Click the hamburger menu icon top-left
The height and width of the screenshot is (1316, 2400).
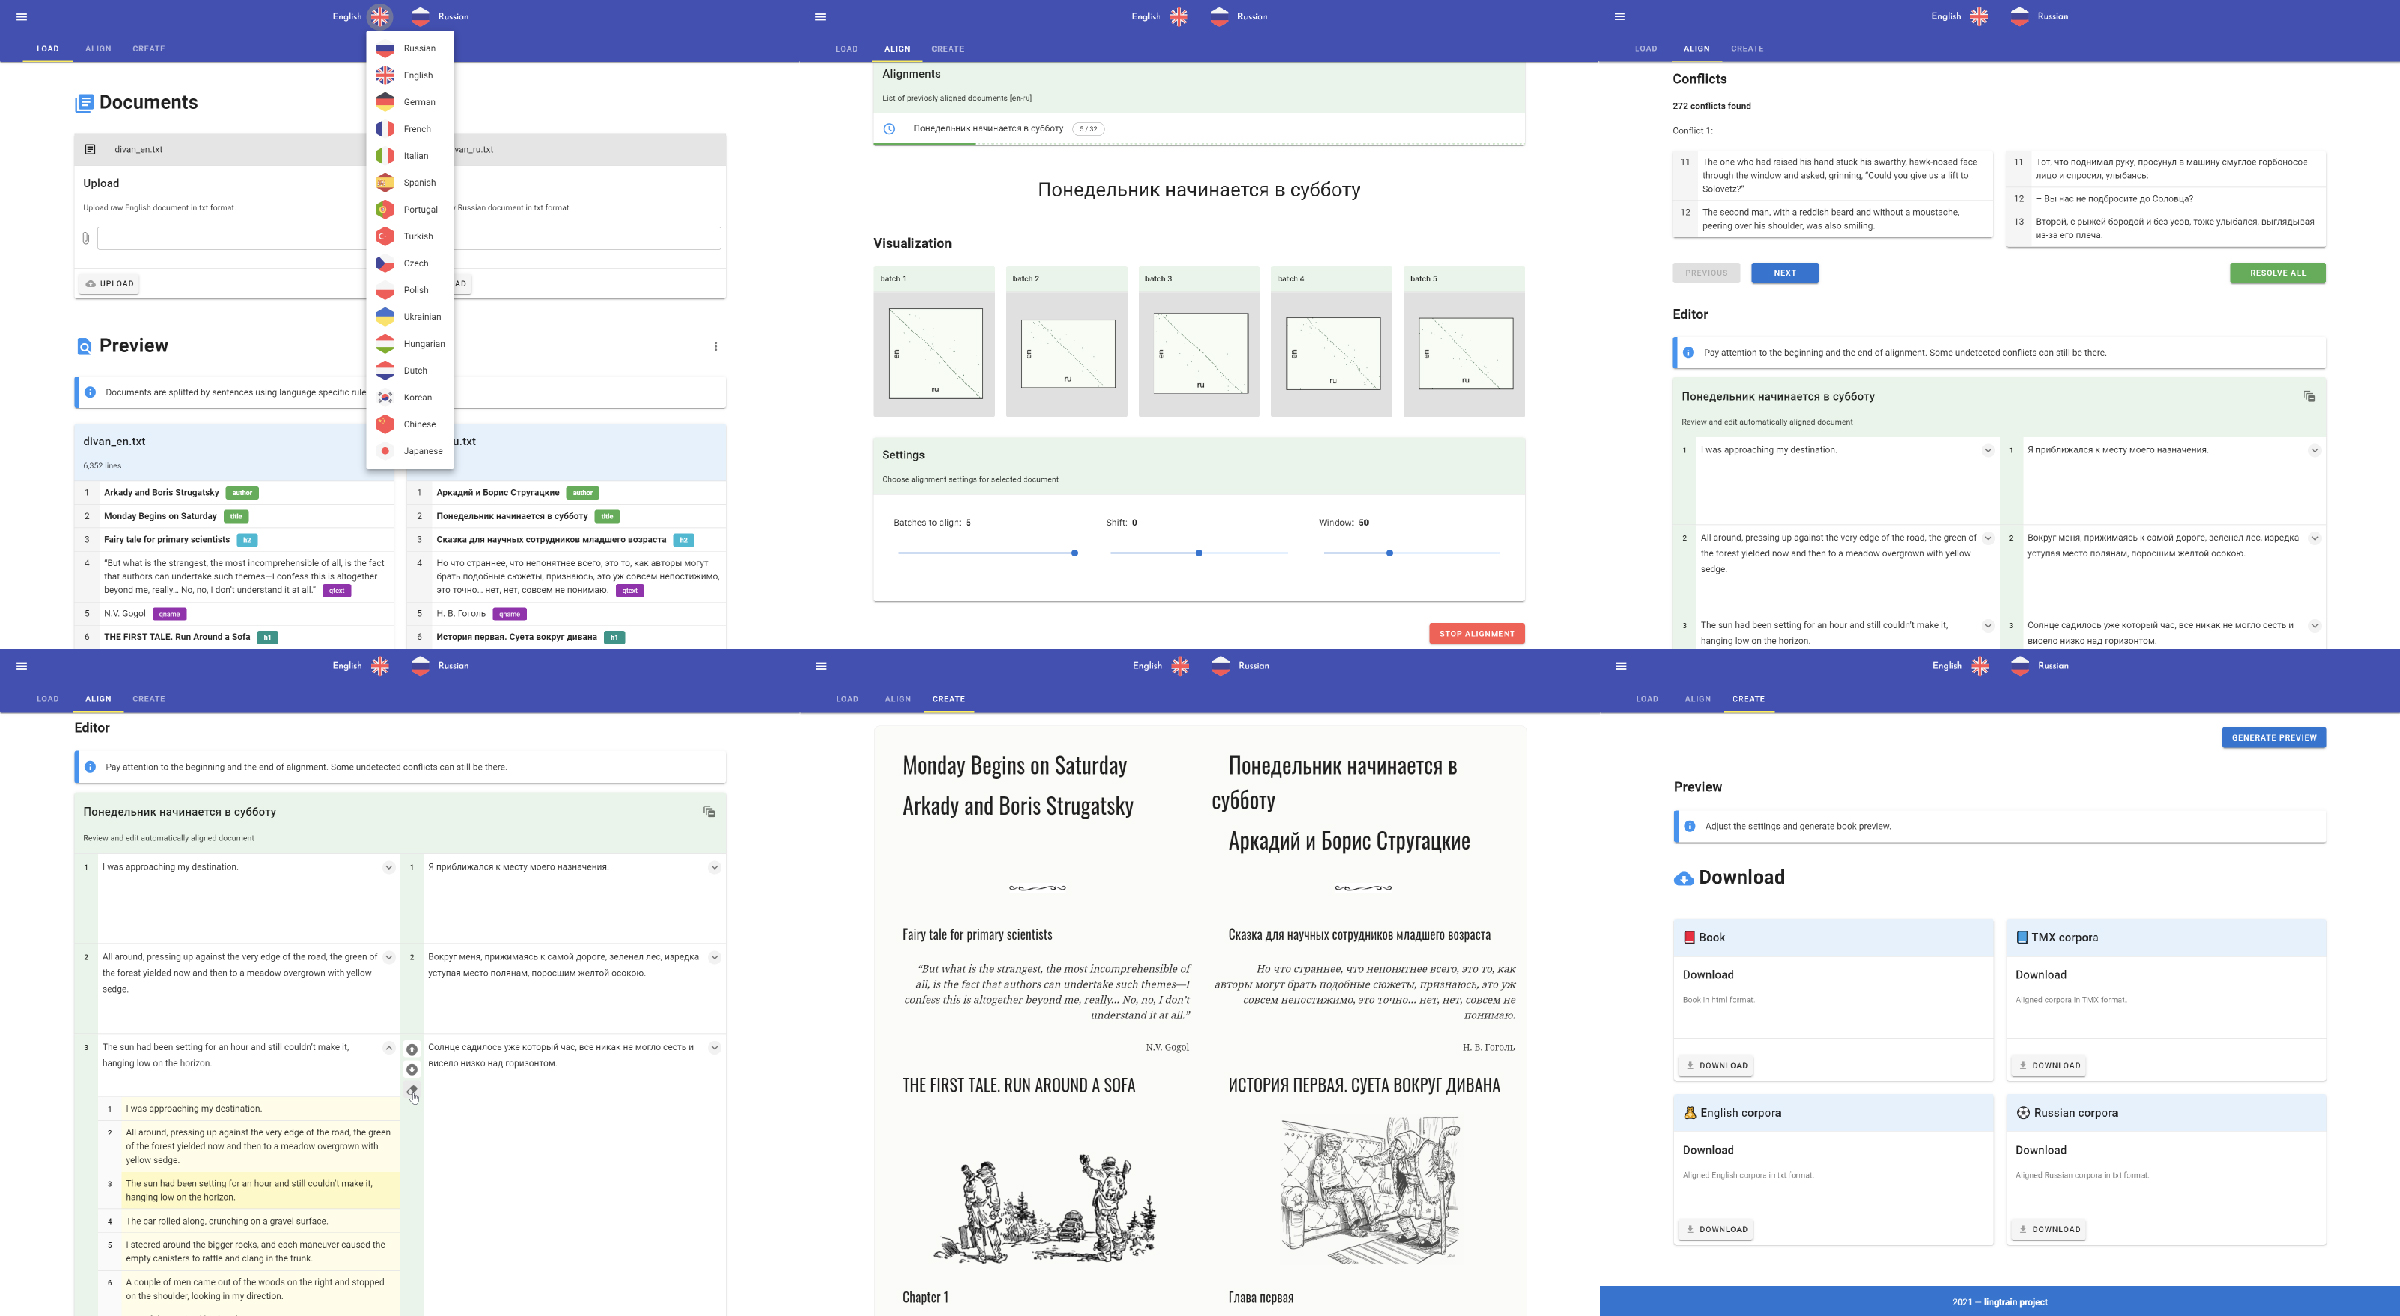pyautogui.click(x=21, y=15)
